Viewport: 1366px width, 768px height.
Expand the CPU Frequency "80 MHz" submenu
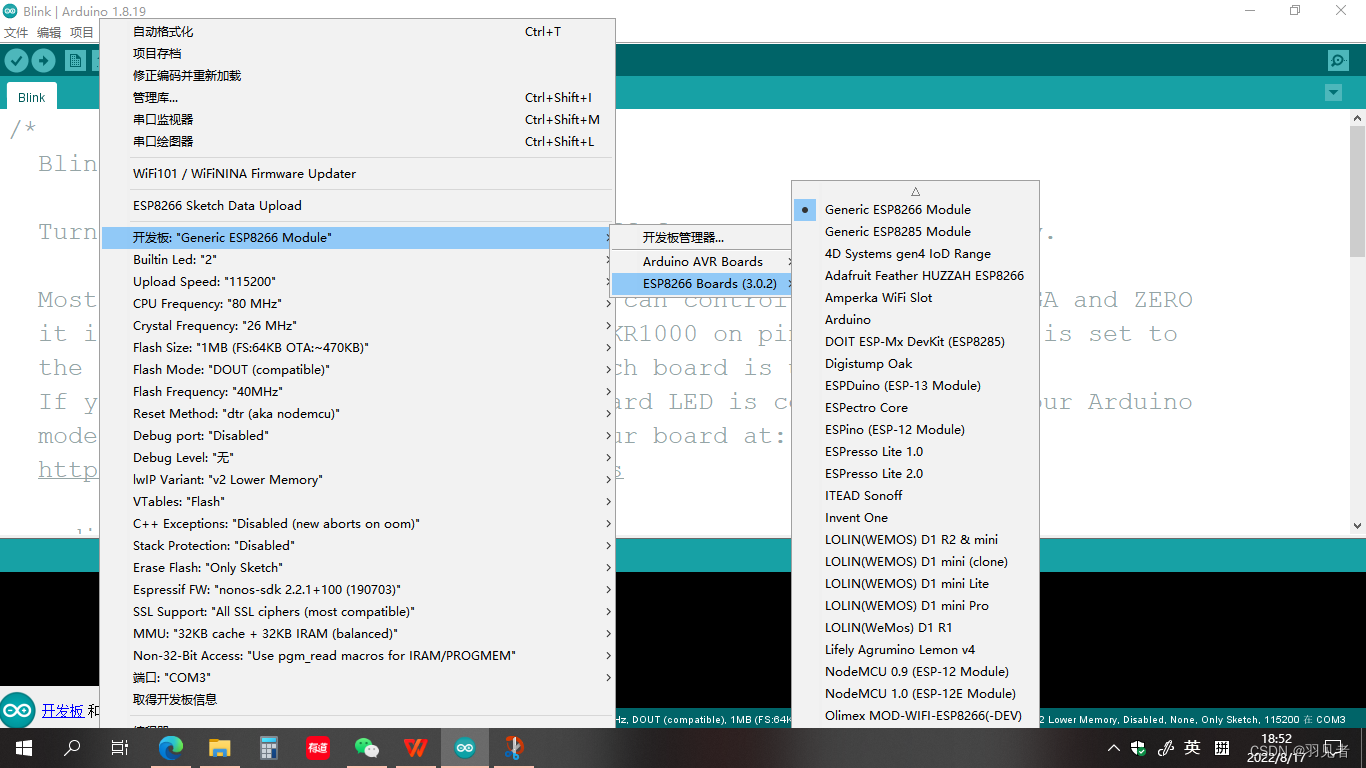[358, 304]
